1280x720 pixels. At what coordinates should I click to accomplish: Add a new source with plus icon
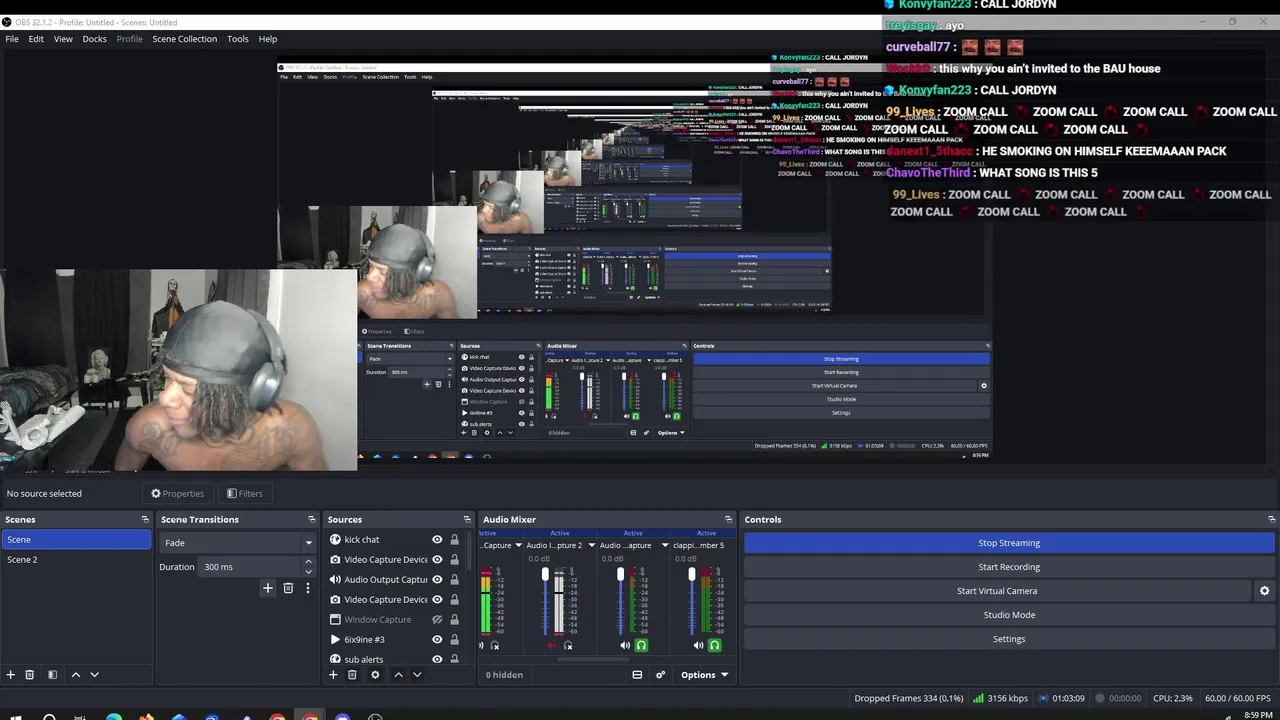point(333,675)
